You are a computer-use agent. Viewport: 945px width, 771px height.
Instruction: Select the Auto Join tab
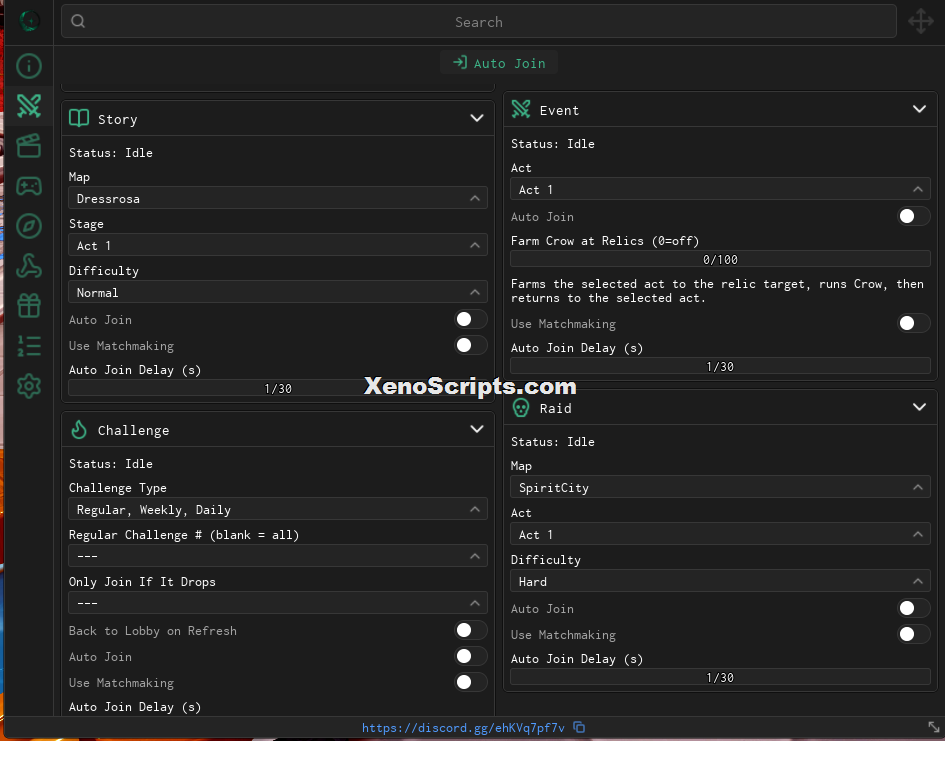[499, 63]
